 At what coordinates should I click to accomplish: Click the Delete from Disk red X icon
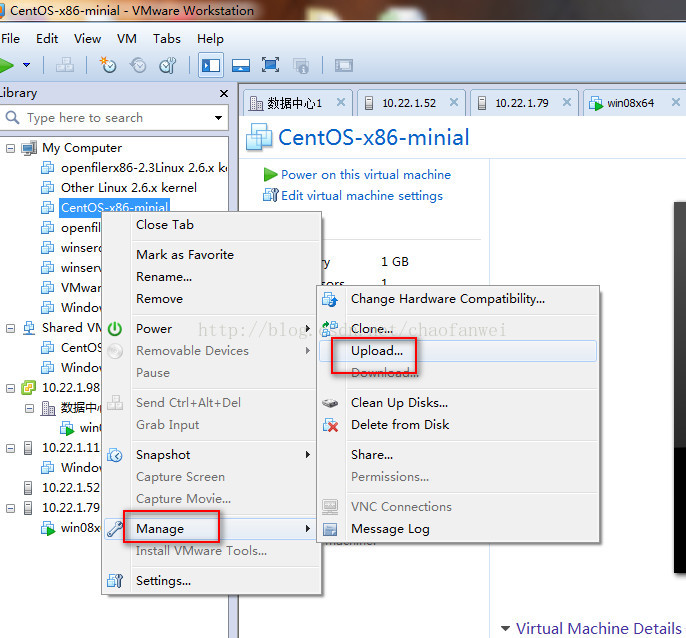pyautogui.click(x=330, y=425)
